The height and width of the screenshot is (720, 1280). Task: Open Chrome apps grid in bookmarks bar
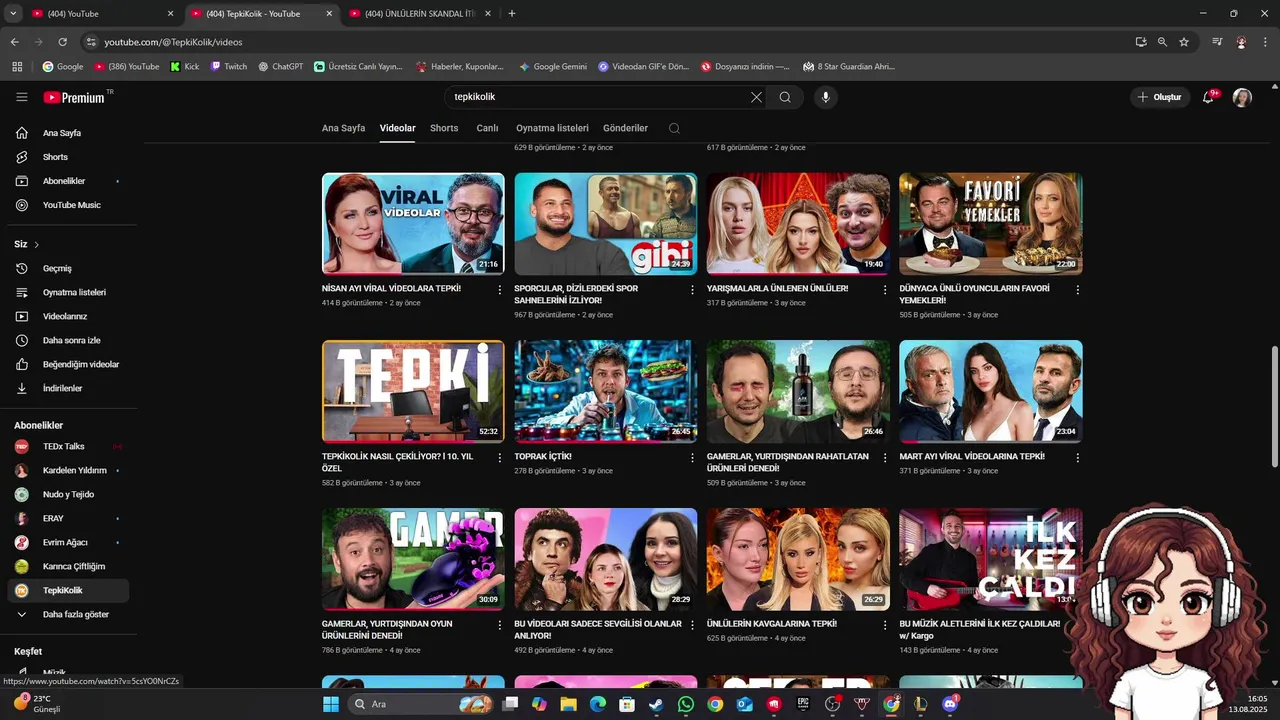(x=17, y=66)
